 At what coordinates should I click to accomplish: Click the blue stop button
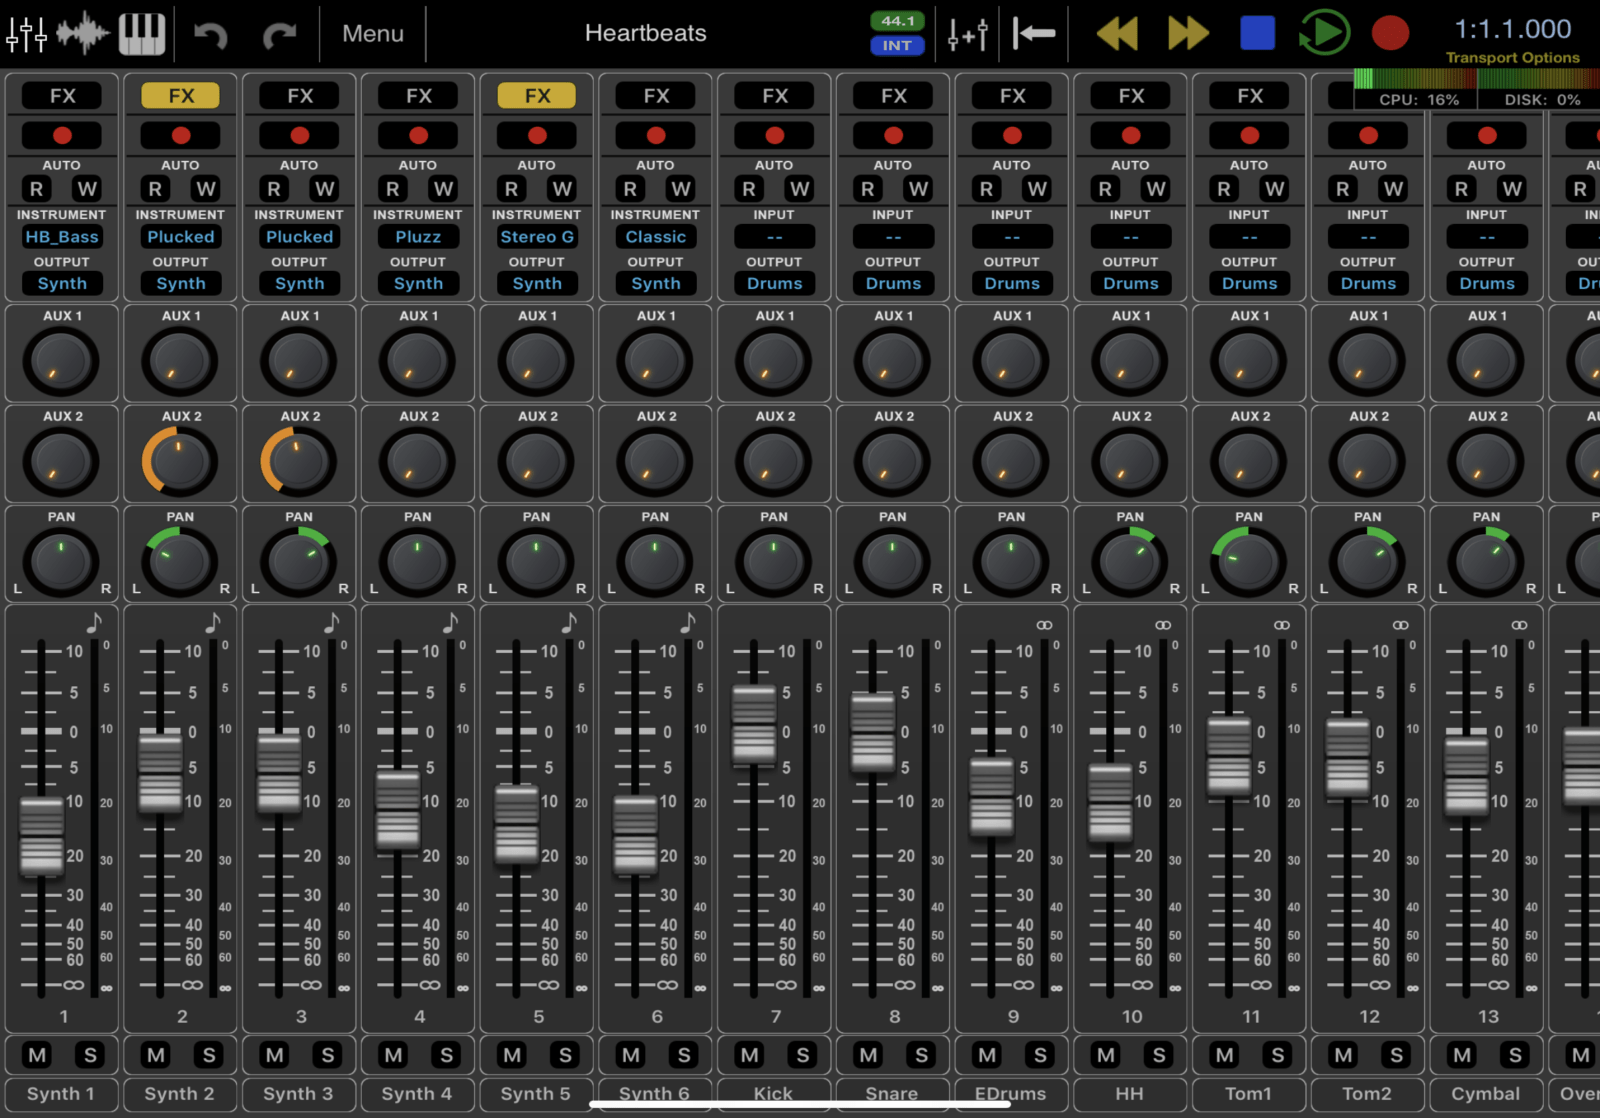(1257, 33)
